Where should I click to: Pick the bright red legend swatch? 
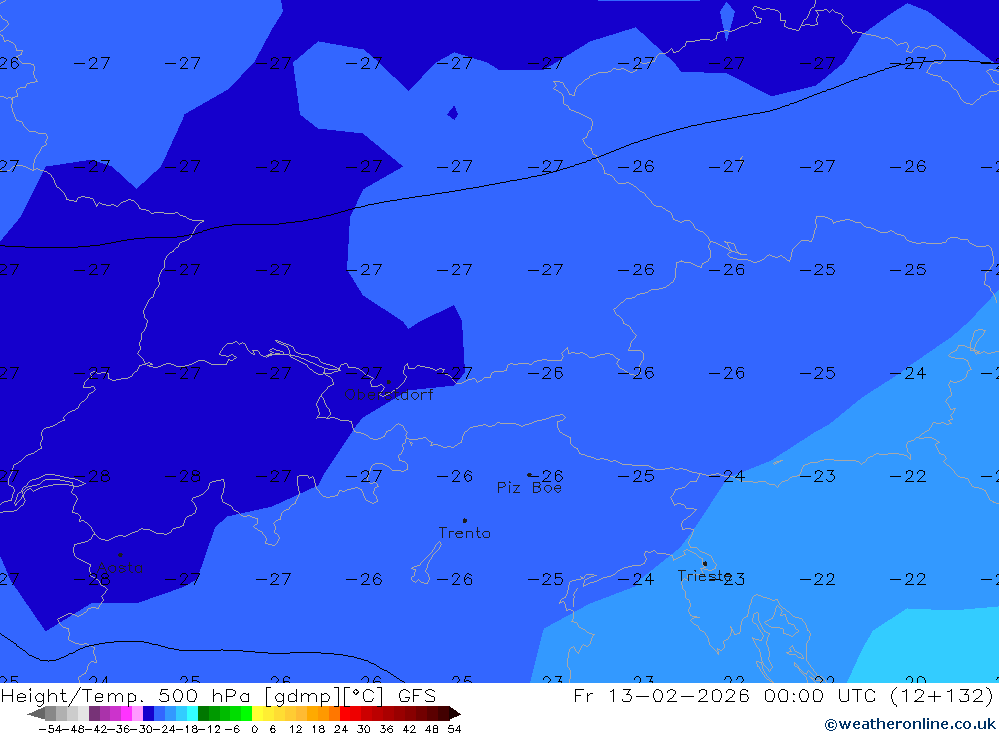pos(345,714)
